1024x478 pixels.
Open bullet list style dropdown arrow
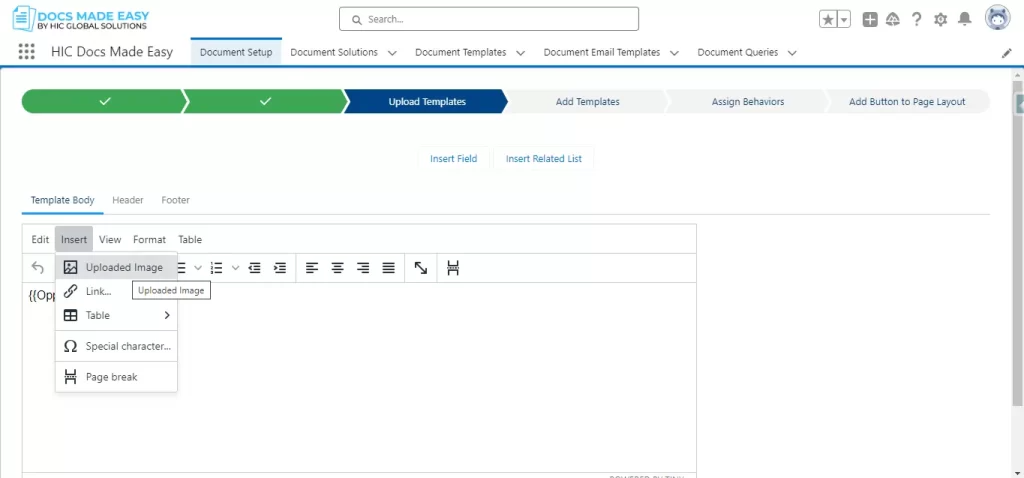(x=198, y=268)
